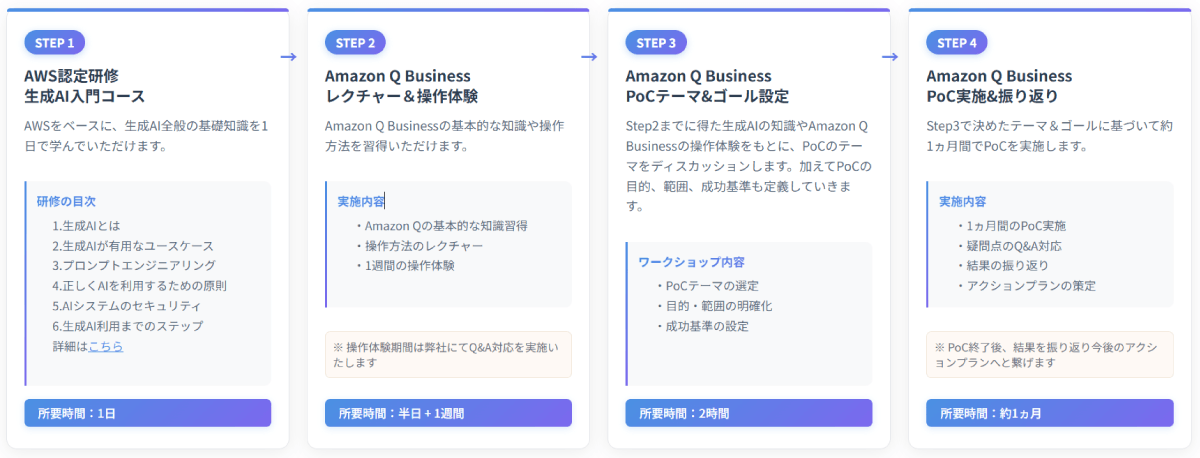Screen dimensions: 1200x458
Task: Select the プロンプトエンジニアリング list item
Action: 134,265
